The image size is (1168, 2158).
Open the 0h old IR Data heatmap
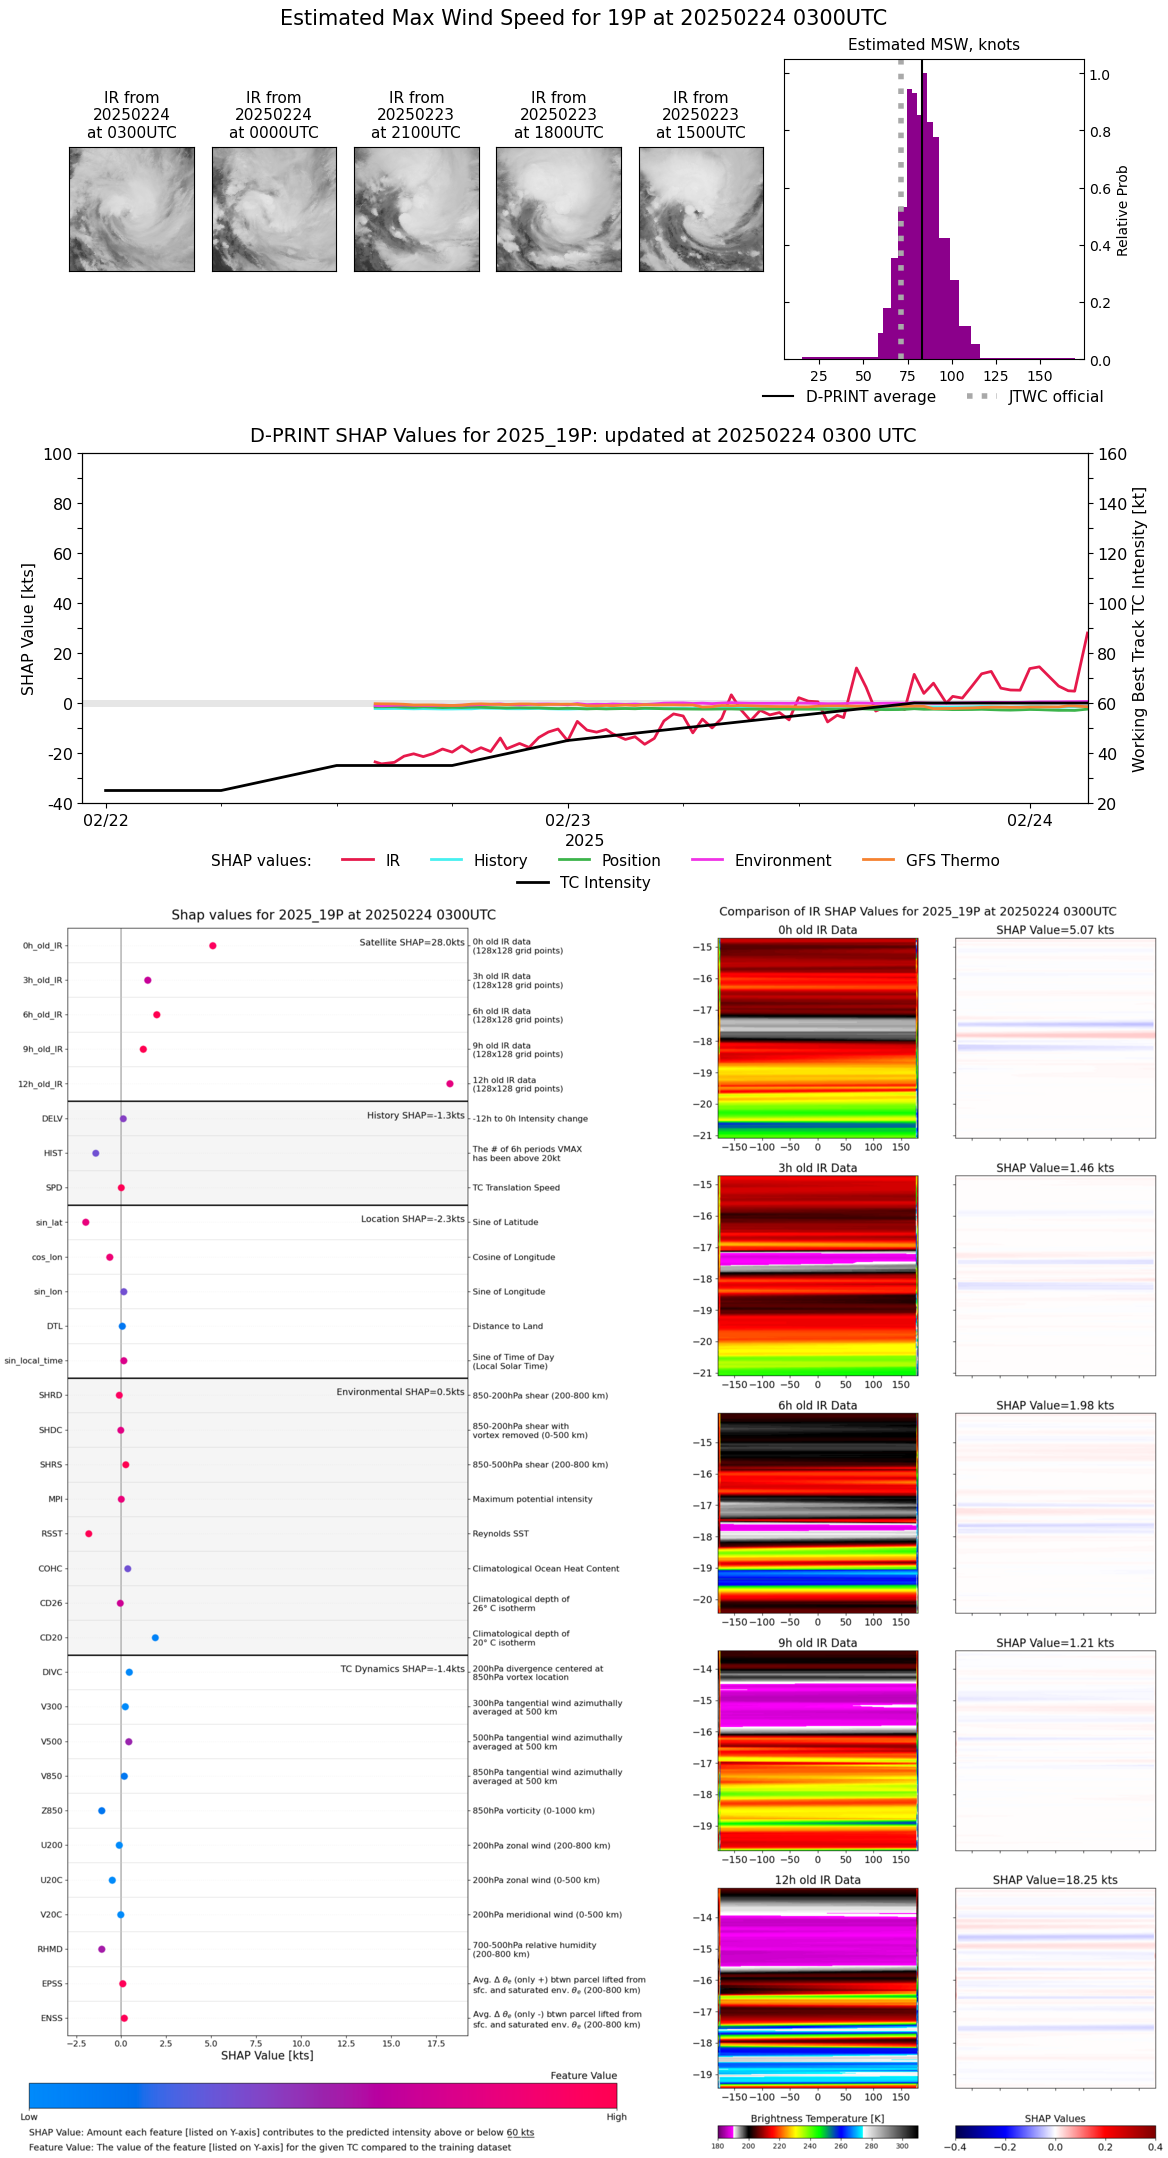coord(817,1037)
